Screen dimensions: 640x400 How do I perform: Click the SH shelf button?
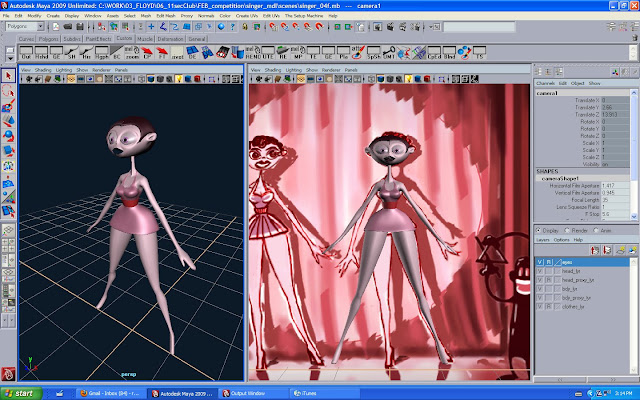71,53
